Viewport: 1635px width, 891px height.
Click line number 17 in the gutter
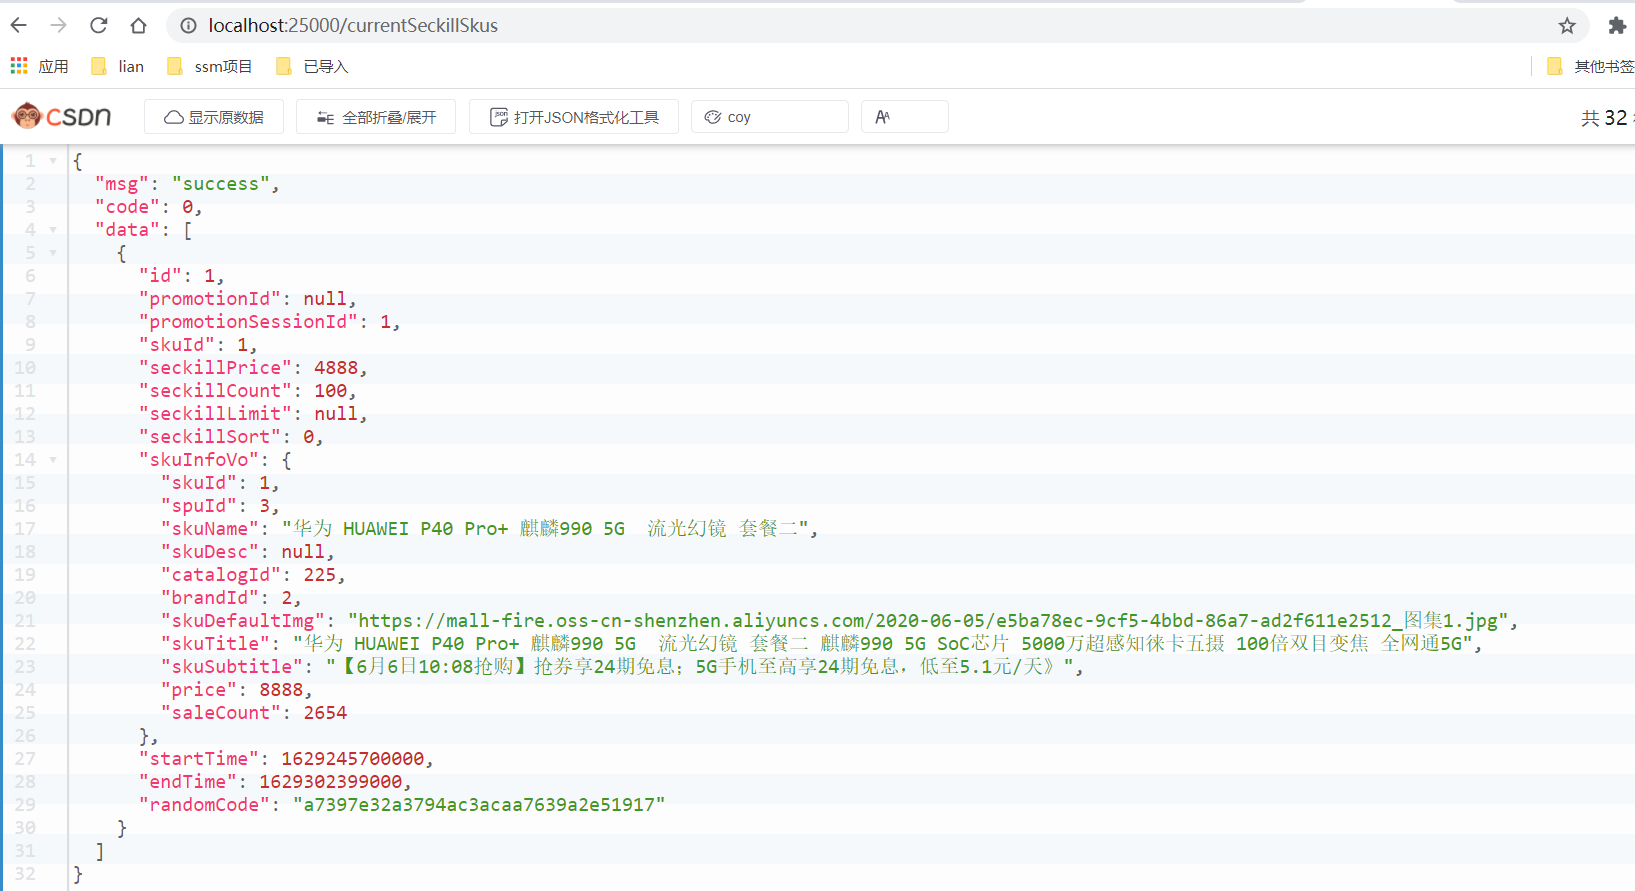coord(24,529)
